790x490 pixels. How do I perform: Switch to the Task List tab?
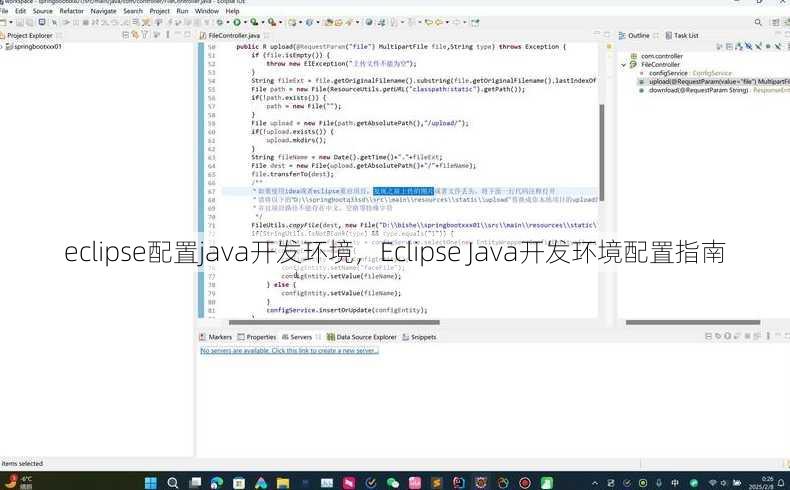682,35
